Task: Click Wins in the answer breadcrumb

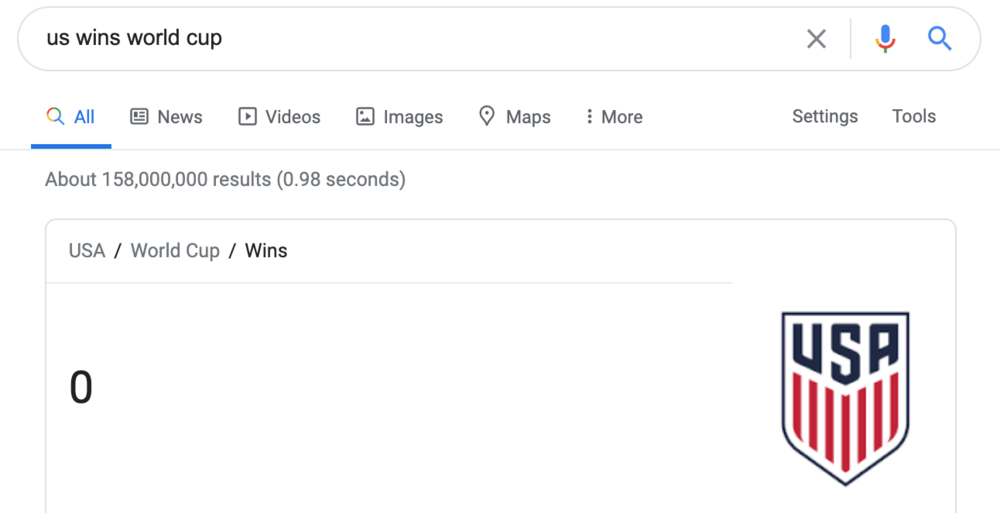Action: 266,251
